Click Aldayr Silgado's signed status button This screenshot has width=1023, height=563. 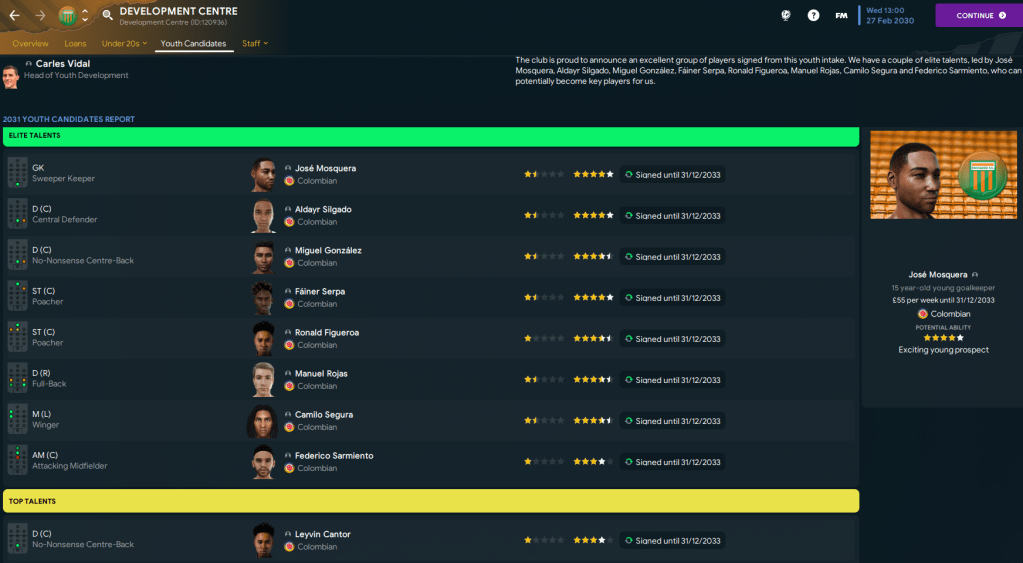click(x=673, y=215)
